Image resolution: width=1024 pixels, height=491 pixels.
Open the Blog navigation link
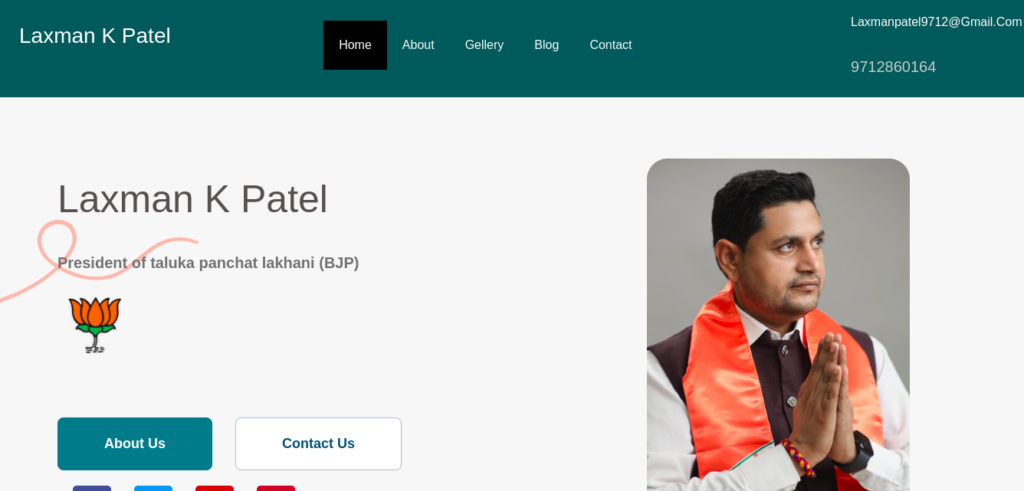pyautogui.click(x=547, y=45)
